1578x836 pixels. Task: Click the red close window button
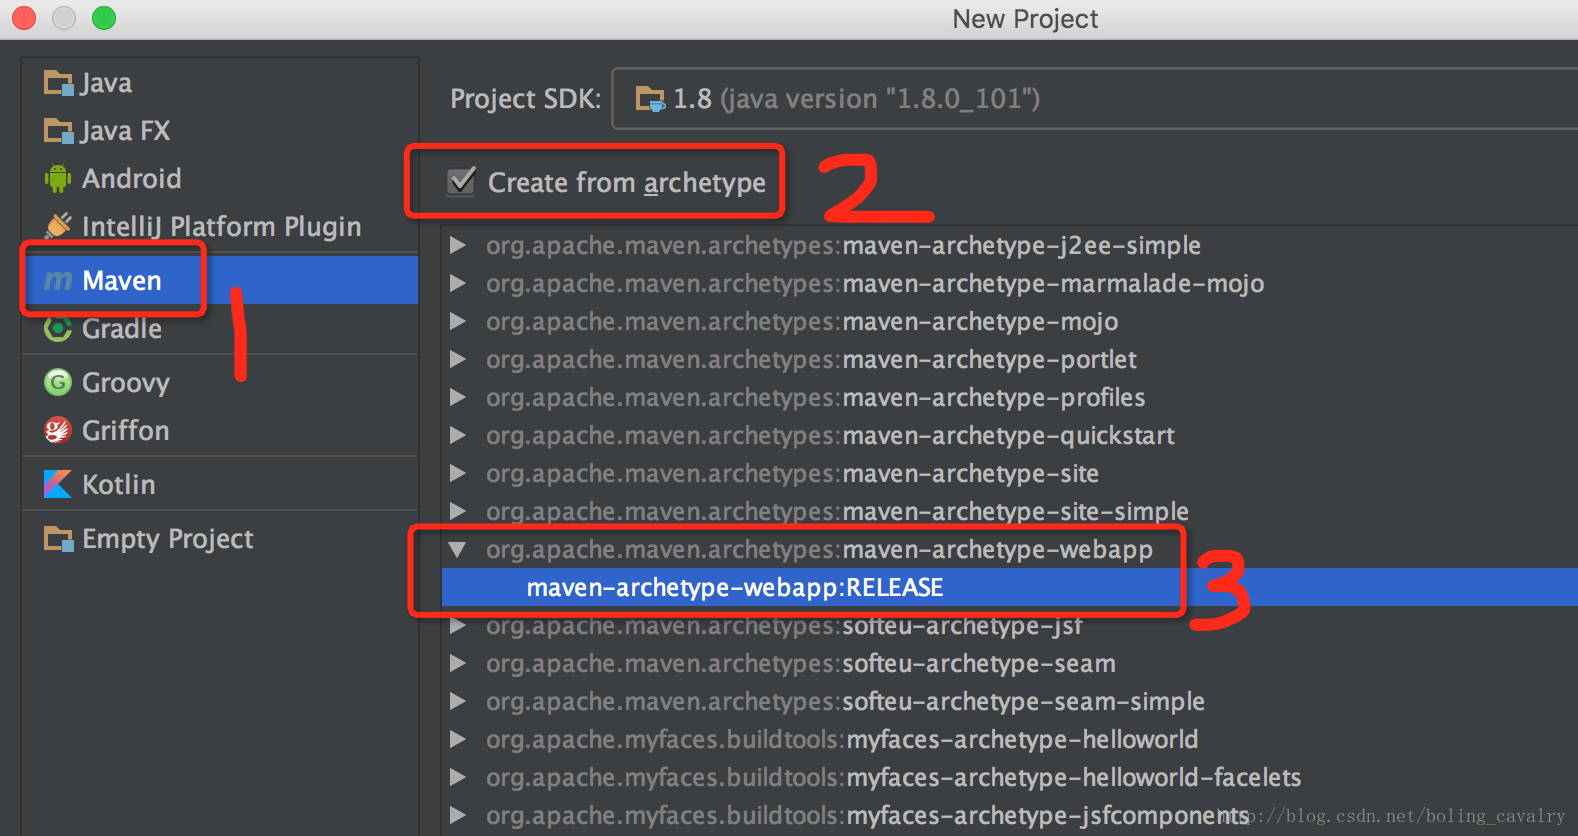point(24,18)
